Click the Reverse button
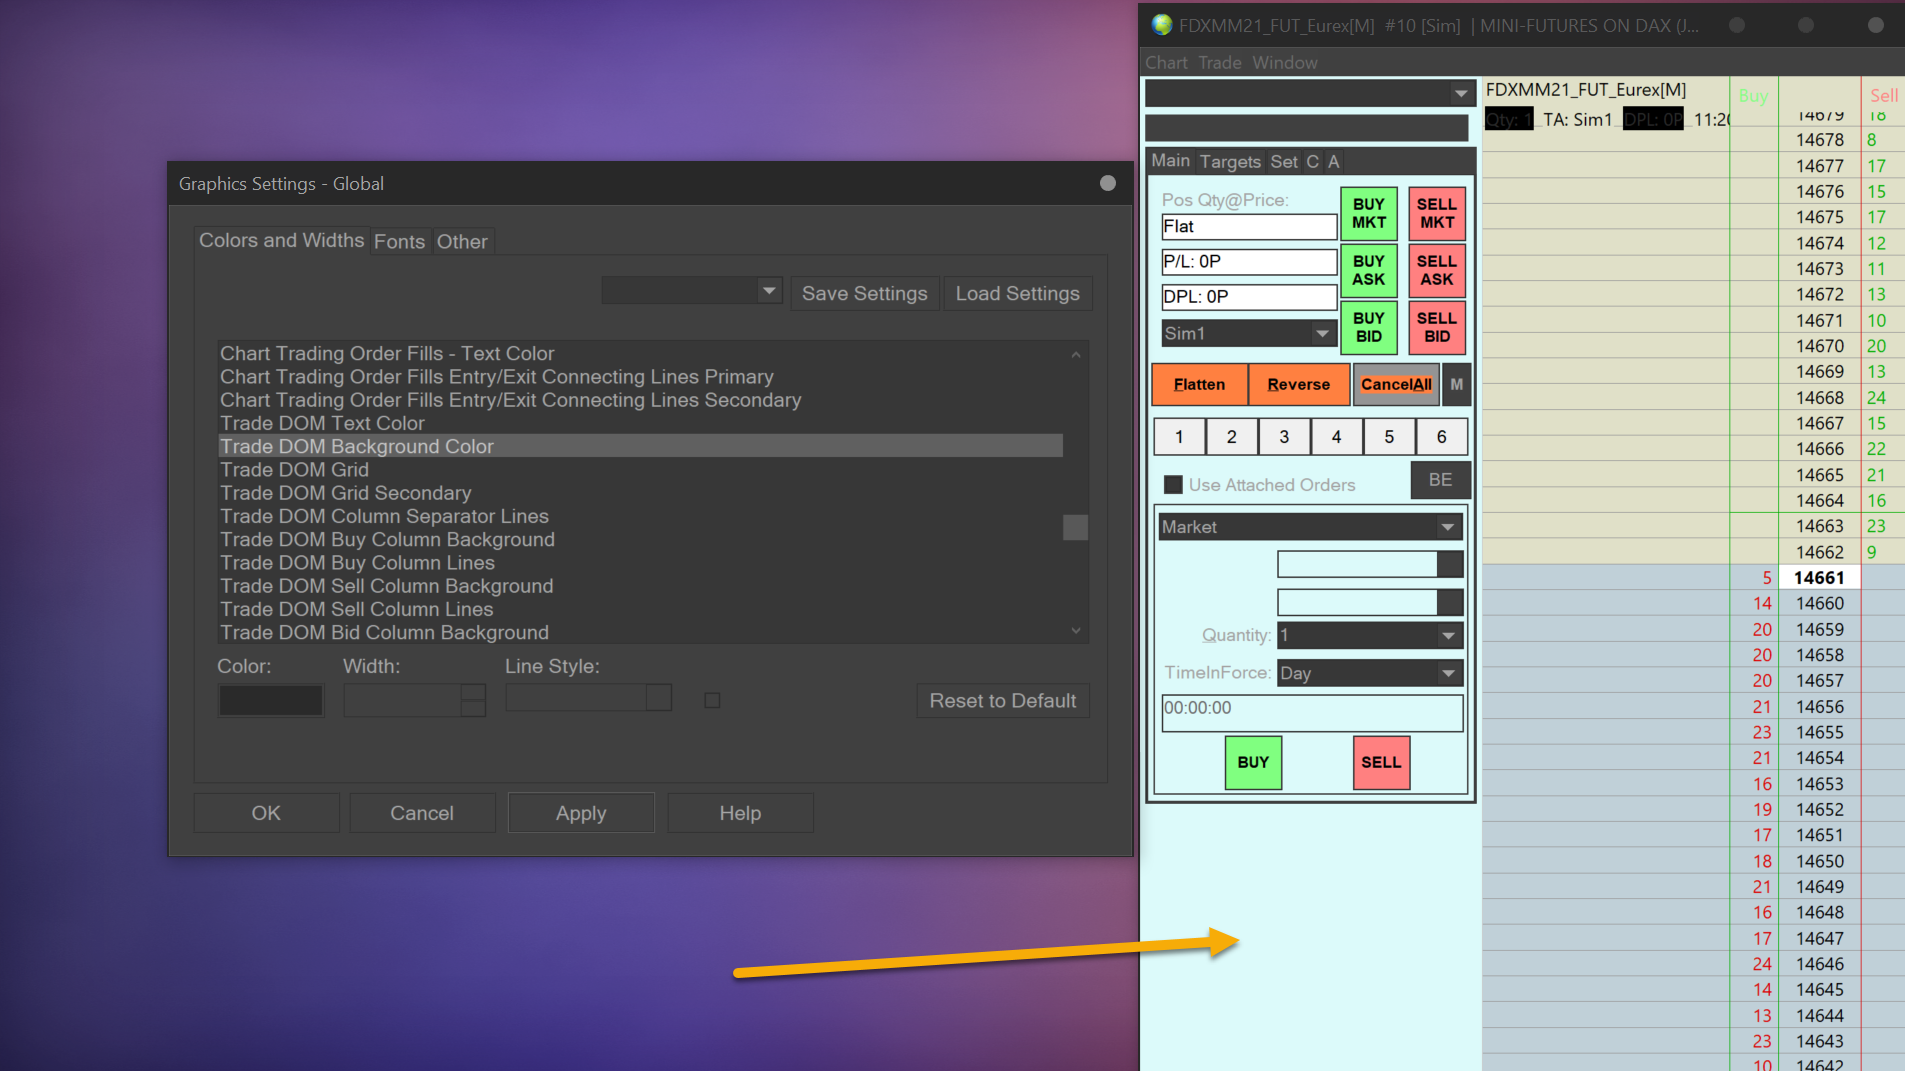Image resolution: width=1905 pixels, height=1071 pixels. pos(1299,385)
